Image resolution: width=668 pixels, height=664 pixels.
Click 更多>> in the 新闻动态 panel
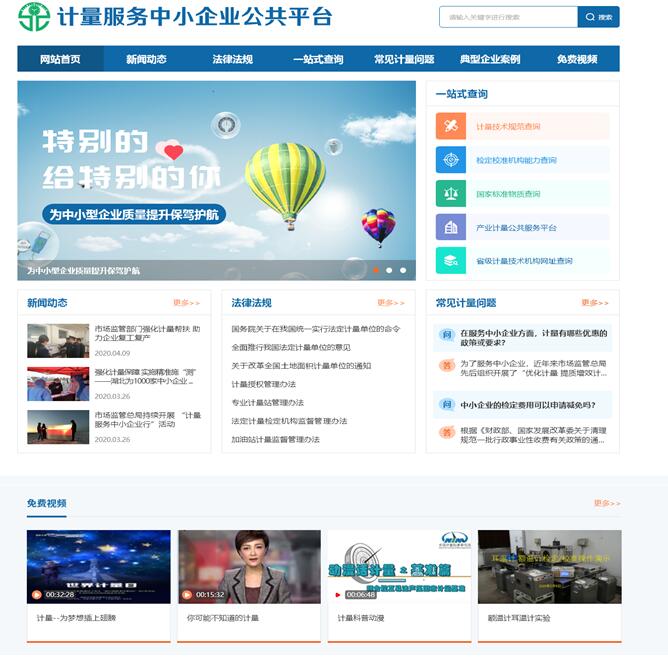pos(187,303)
